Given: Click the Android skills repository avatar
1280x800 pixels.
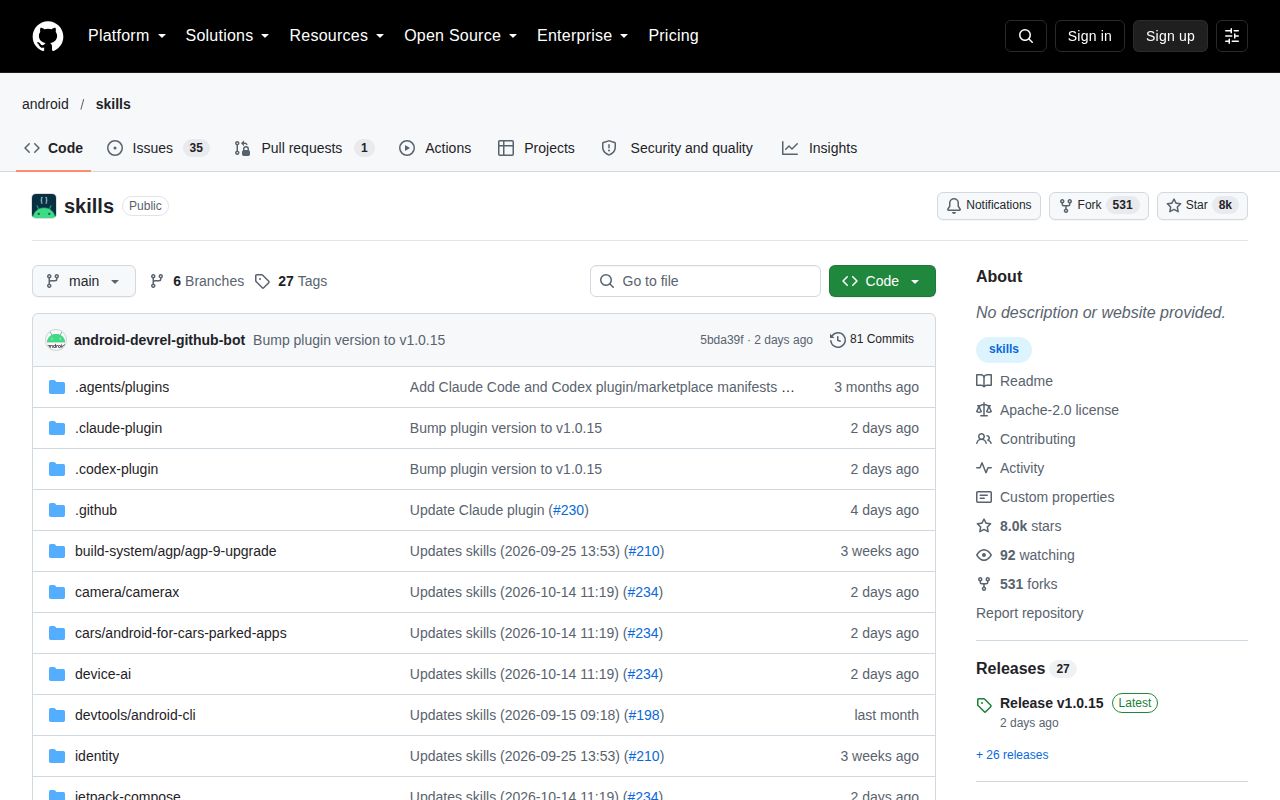Looking at the screenshot, I should point(44,206).
